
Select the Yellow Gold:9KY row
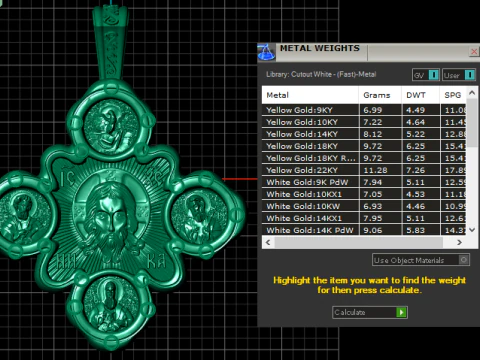[x=364, y=110]
